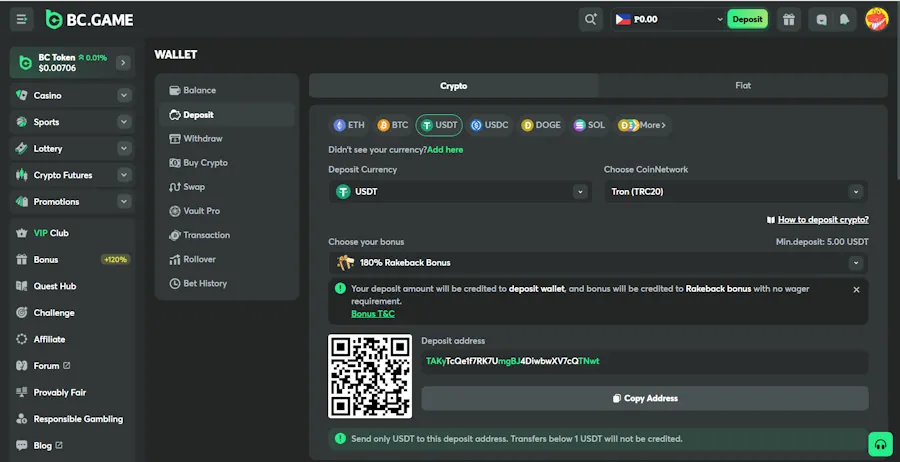Image resolution: width=900 pixels, height=462 pixels.
Task: Select the BTC coin chip
Action: pos(393,125)
